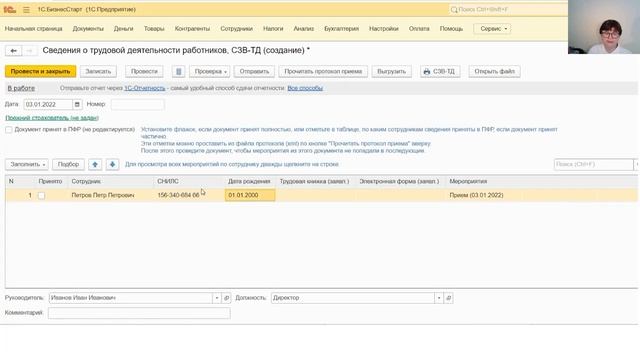The height and width of the screenshot is (360, 640).
Task: Click the Отправить button
Action: 254,71
